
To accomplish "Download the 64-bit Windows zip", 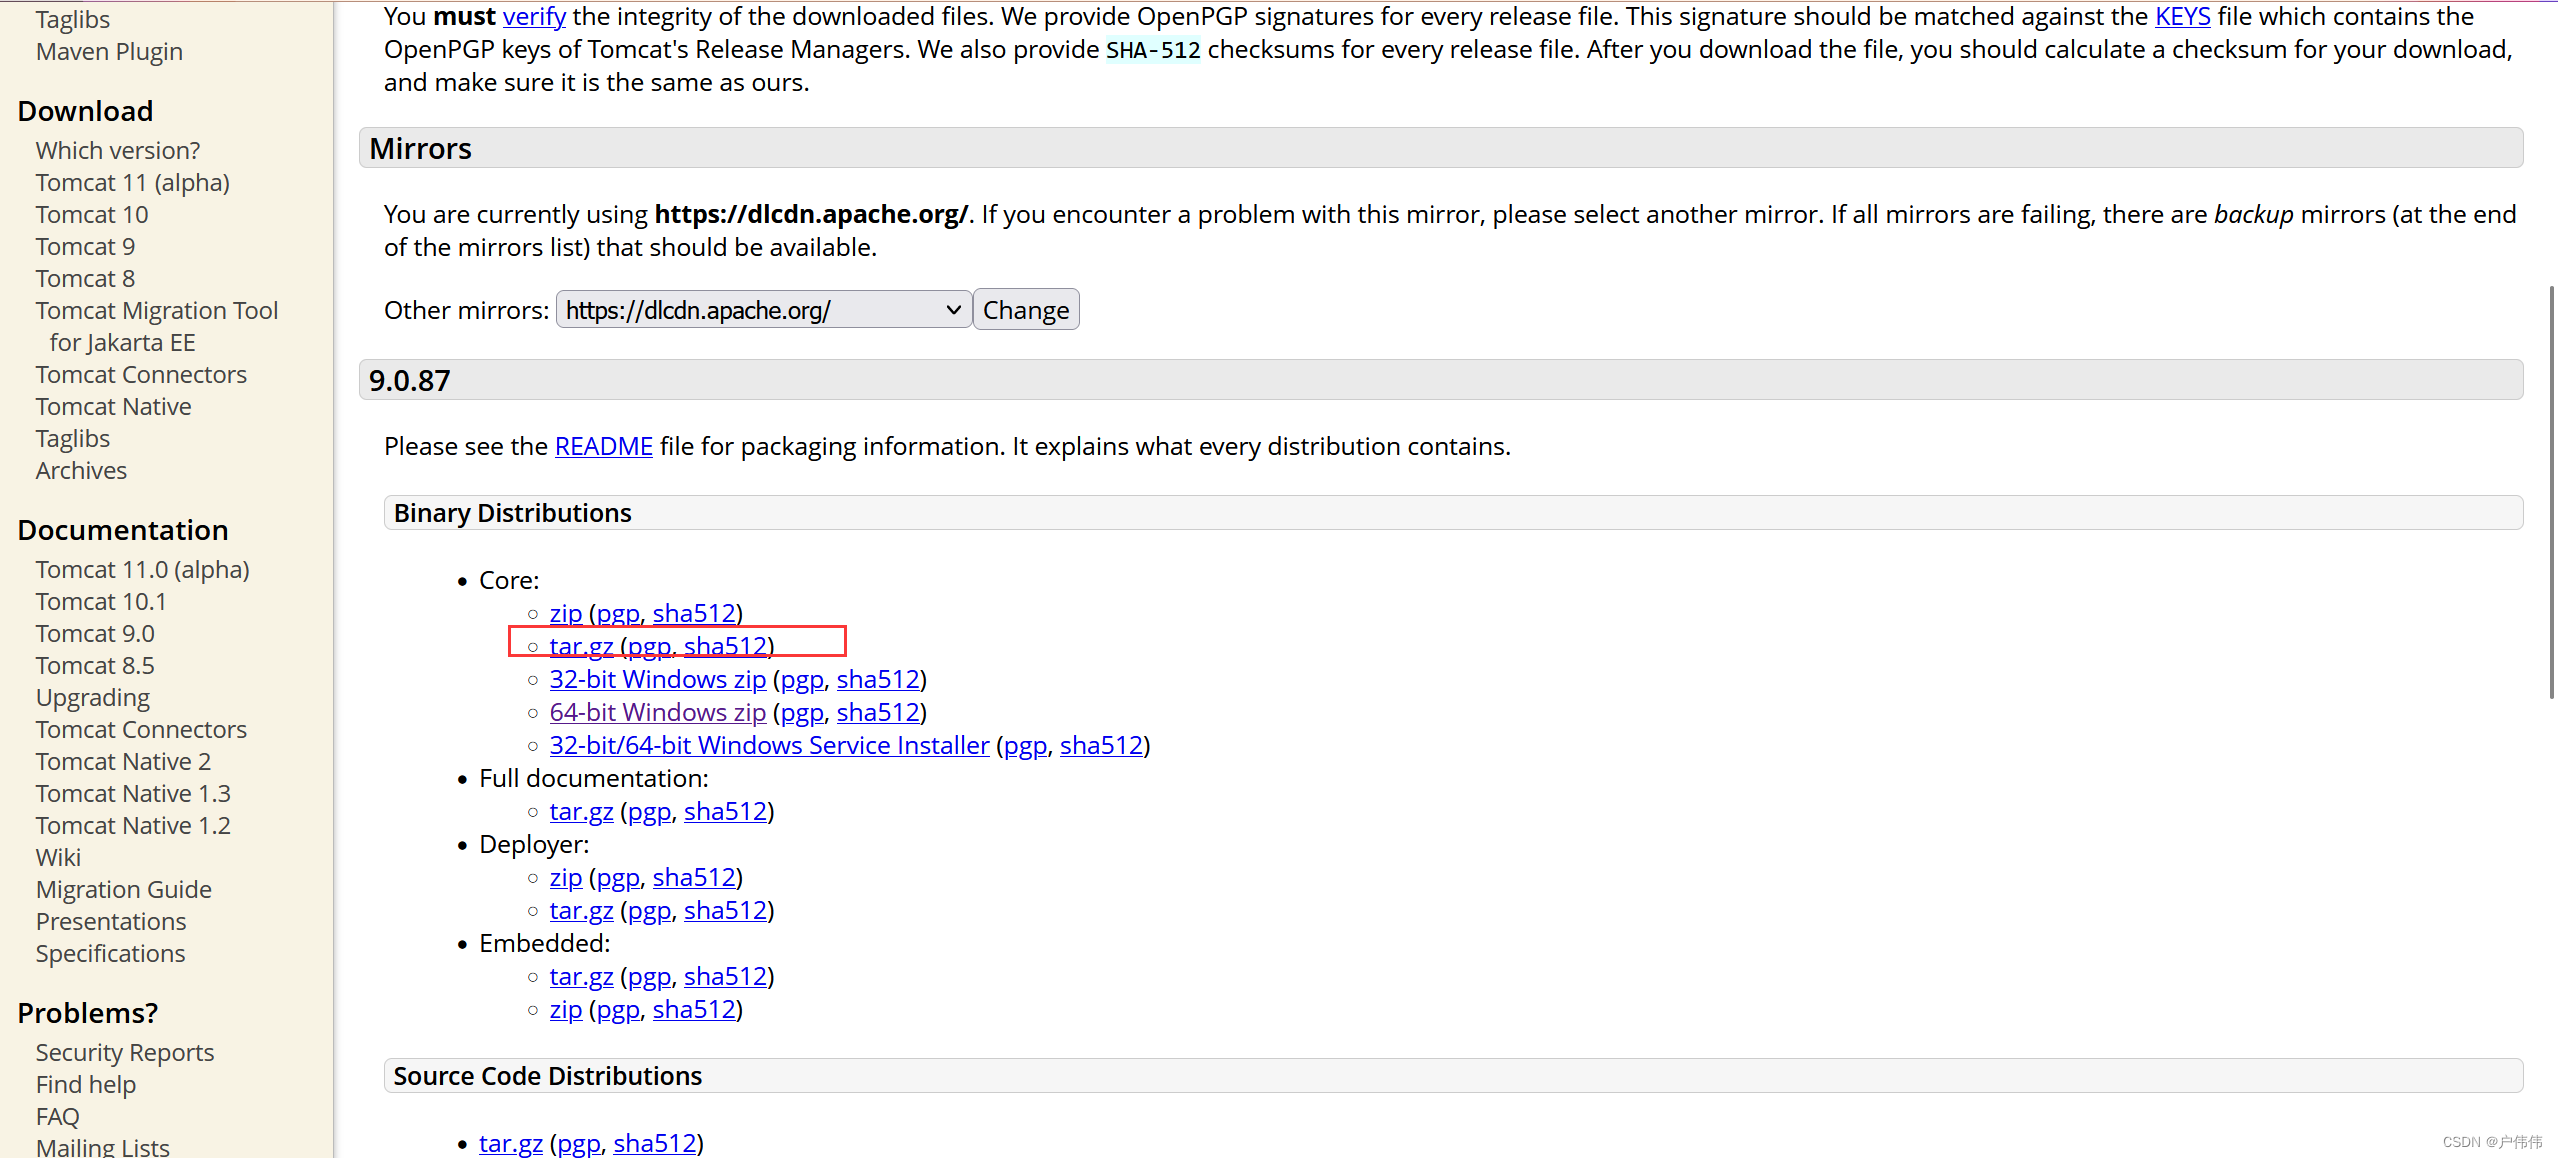I will coord(657,712).
